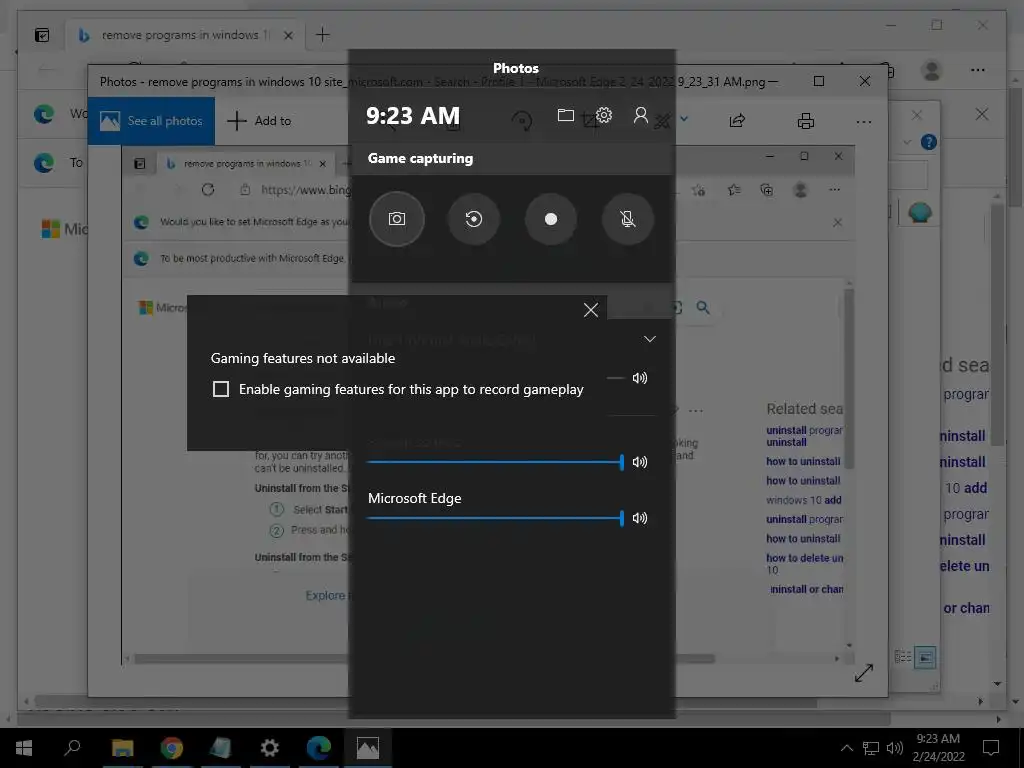
Task: Click the Game capturing panel header
Action: click(511, 158)
